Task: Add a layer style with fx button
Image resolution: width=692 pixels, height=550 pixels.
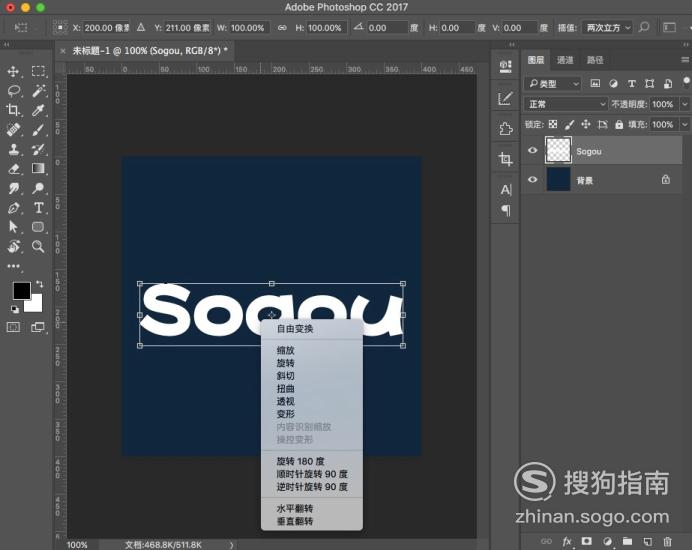Action: point(567,541)
